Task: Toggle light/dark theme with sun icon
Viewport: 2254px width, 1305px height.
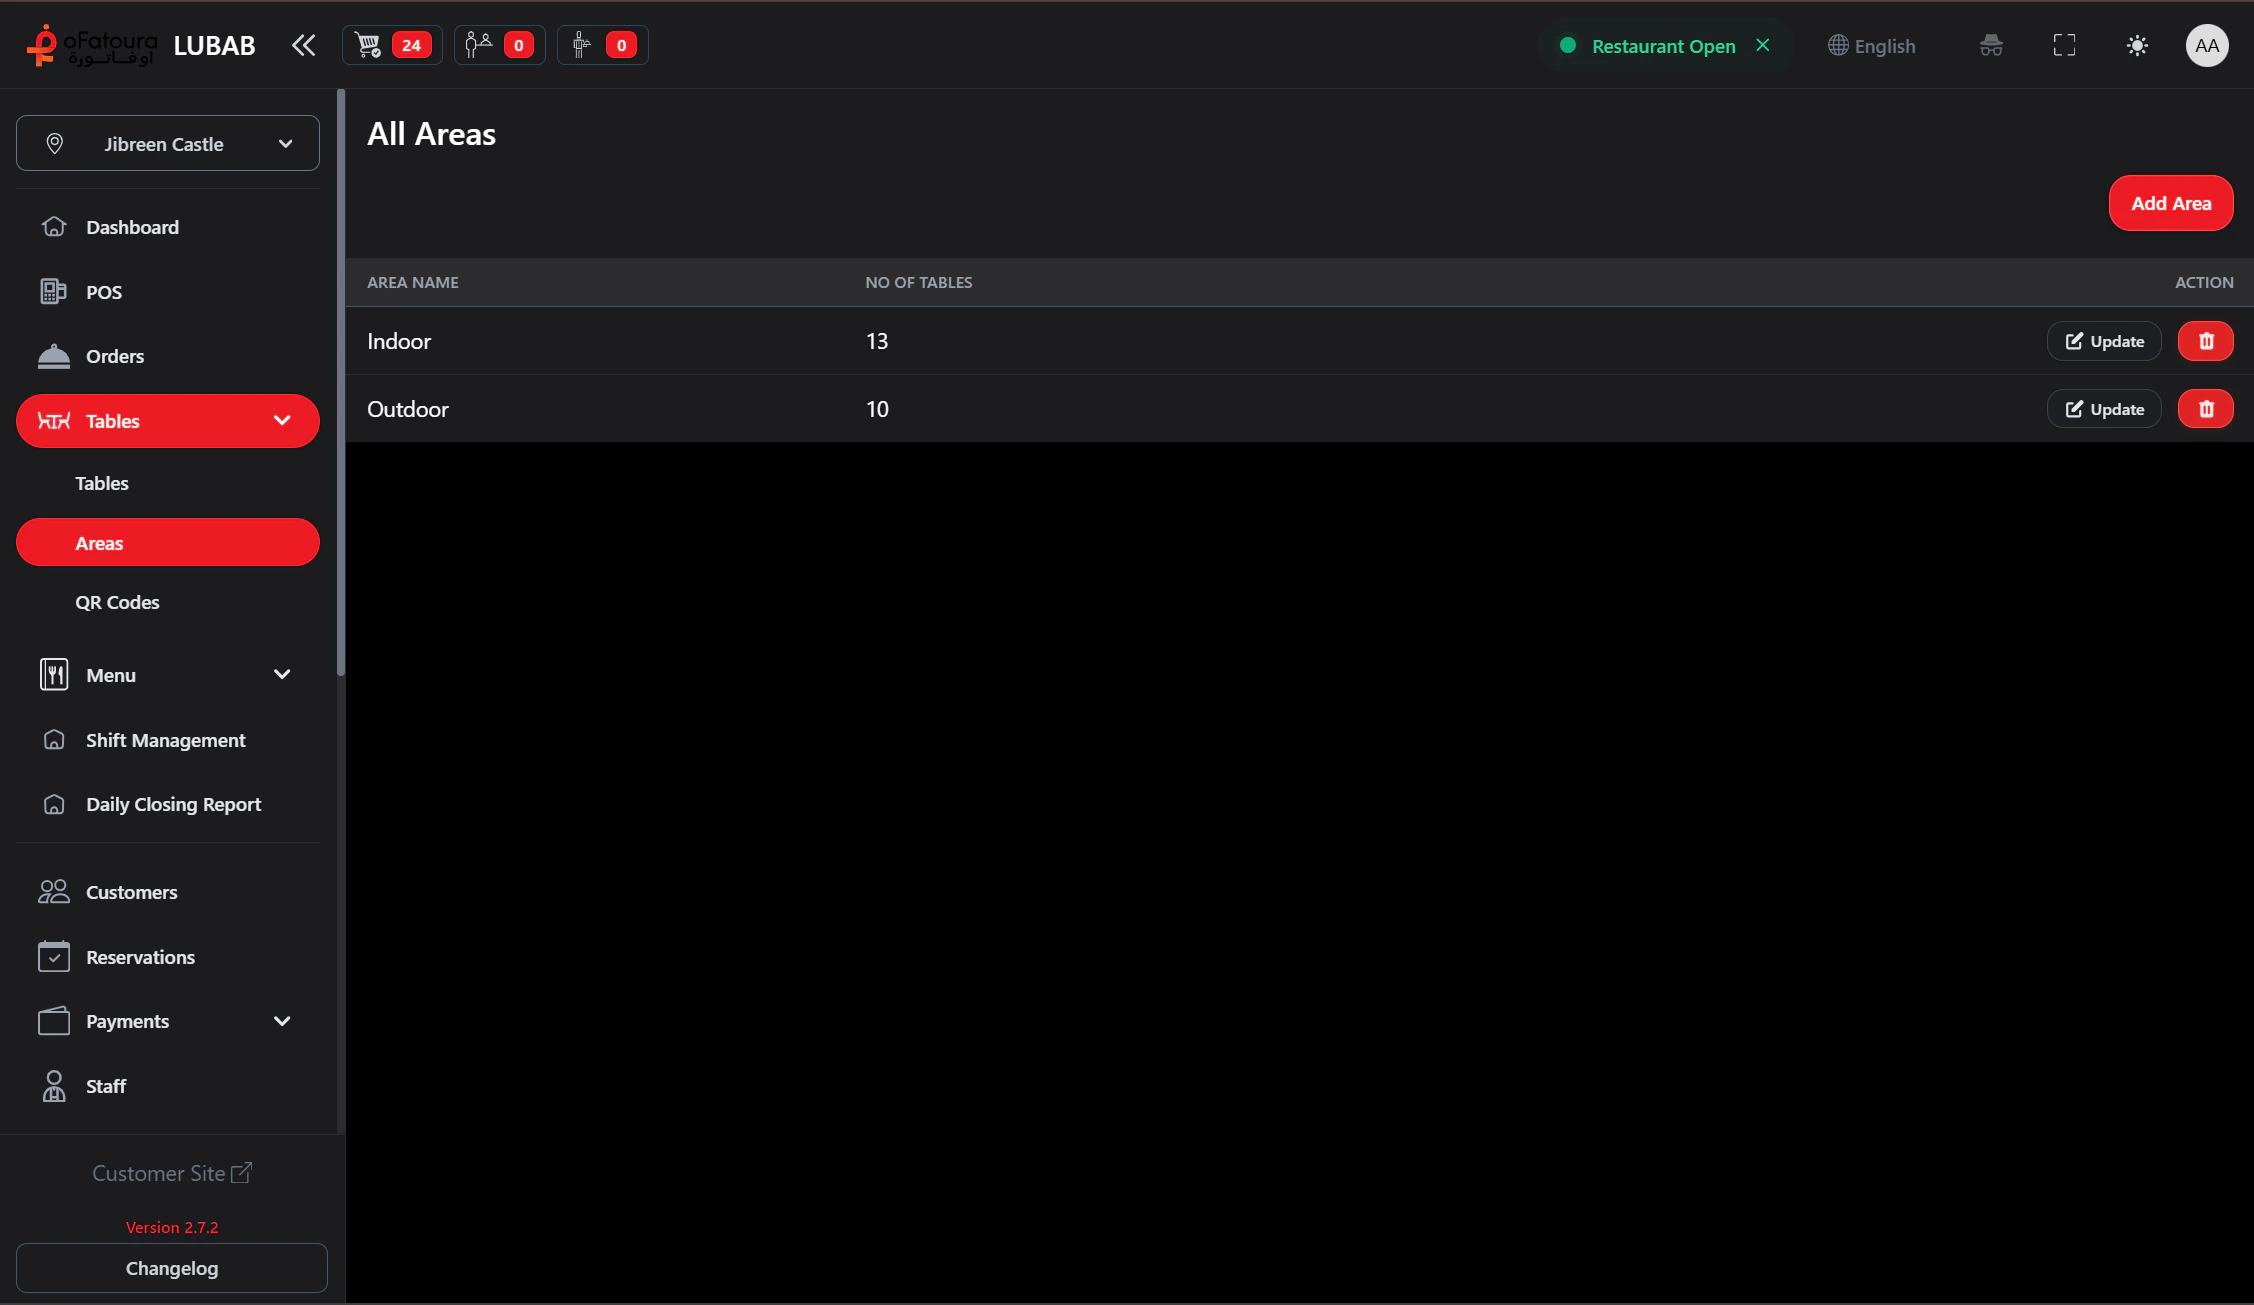Action: (2137, 45)
